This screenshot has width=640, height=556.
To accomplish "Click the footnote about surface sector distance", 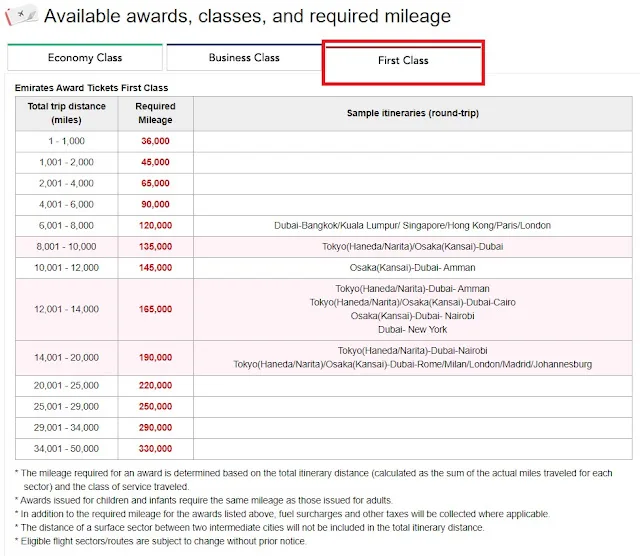I will tap(249, 528).
